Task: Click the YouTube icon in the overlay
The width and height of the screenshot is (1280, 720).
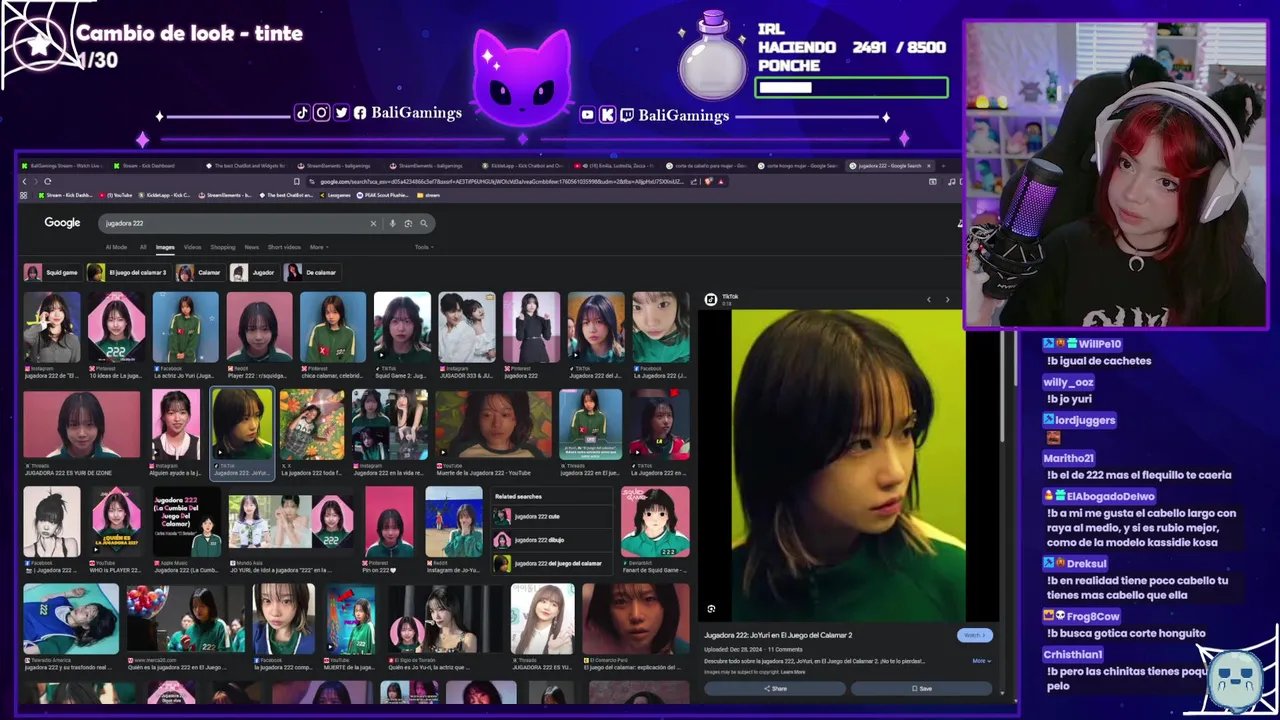Action: tap(588, 115)
